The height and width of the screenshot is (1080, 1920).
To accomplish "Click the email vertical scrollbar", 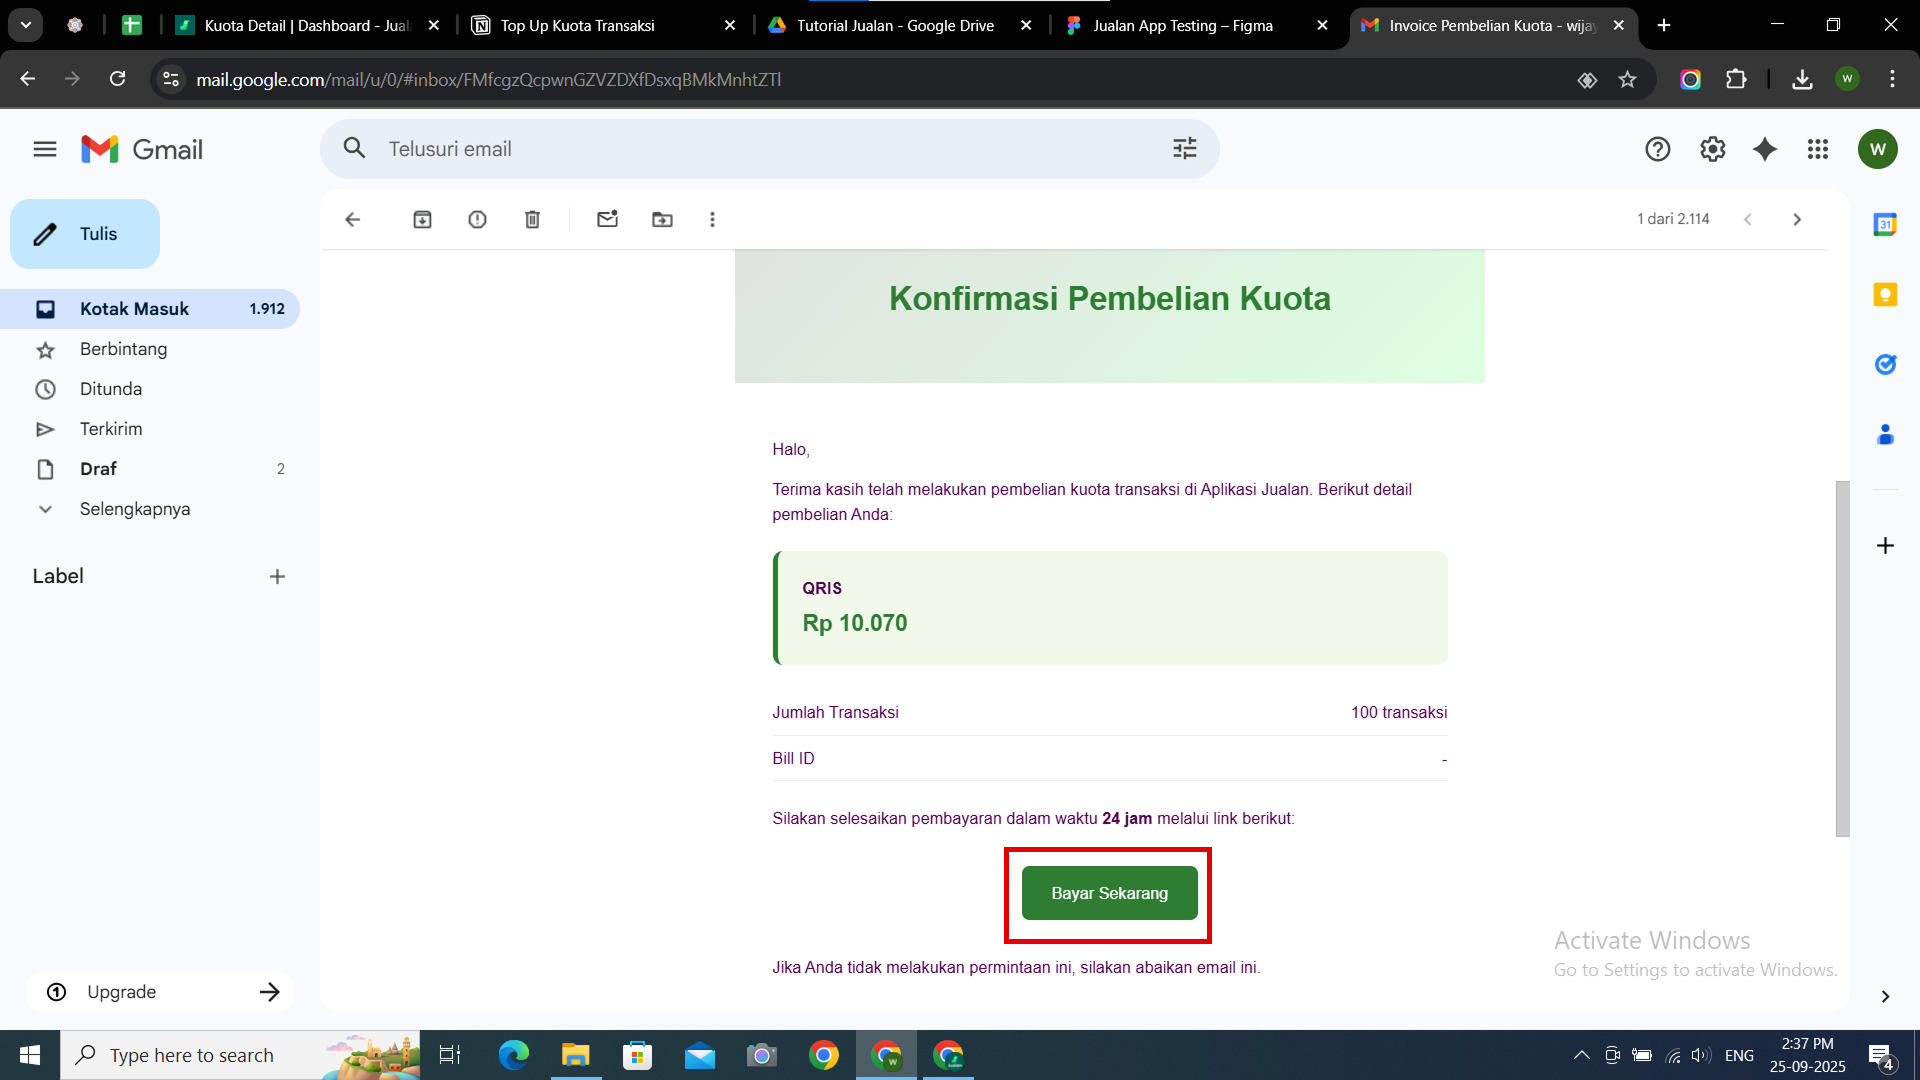I will (x=1842, y=657).
